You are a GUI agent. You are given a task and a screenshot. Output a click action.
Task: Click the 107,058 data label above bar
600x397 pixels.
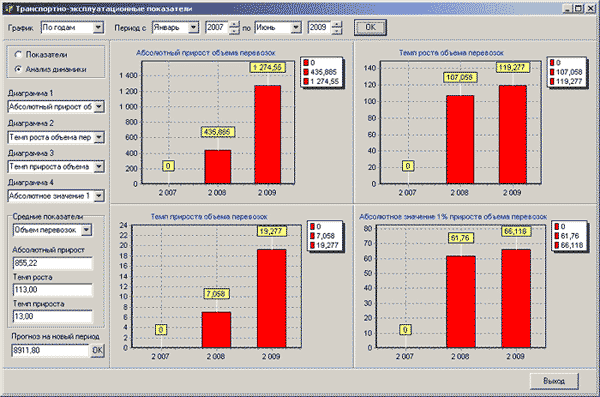point(460,78)
